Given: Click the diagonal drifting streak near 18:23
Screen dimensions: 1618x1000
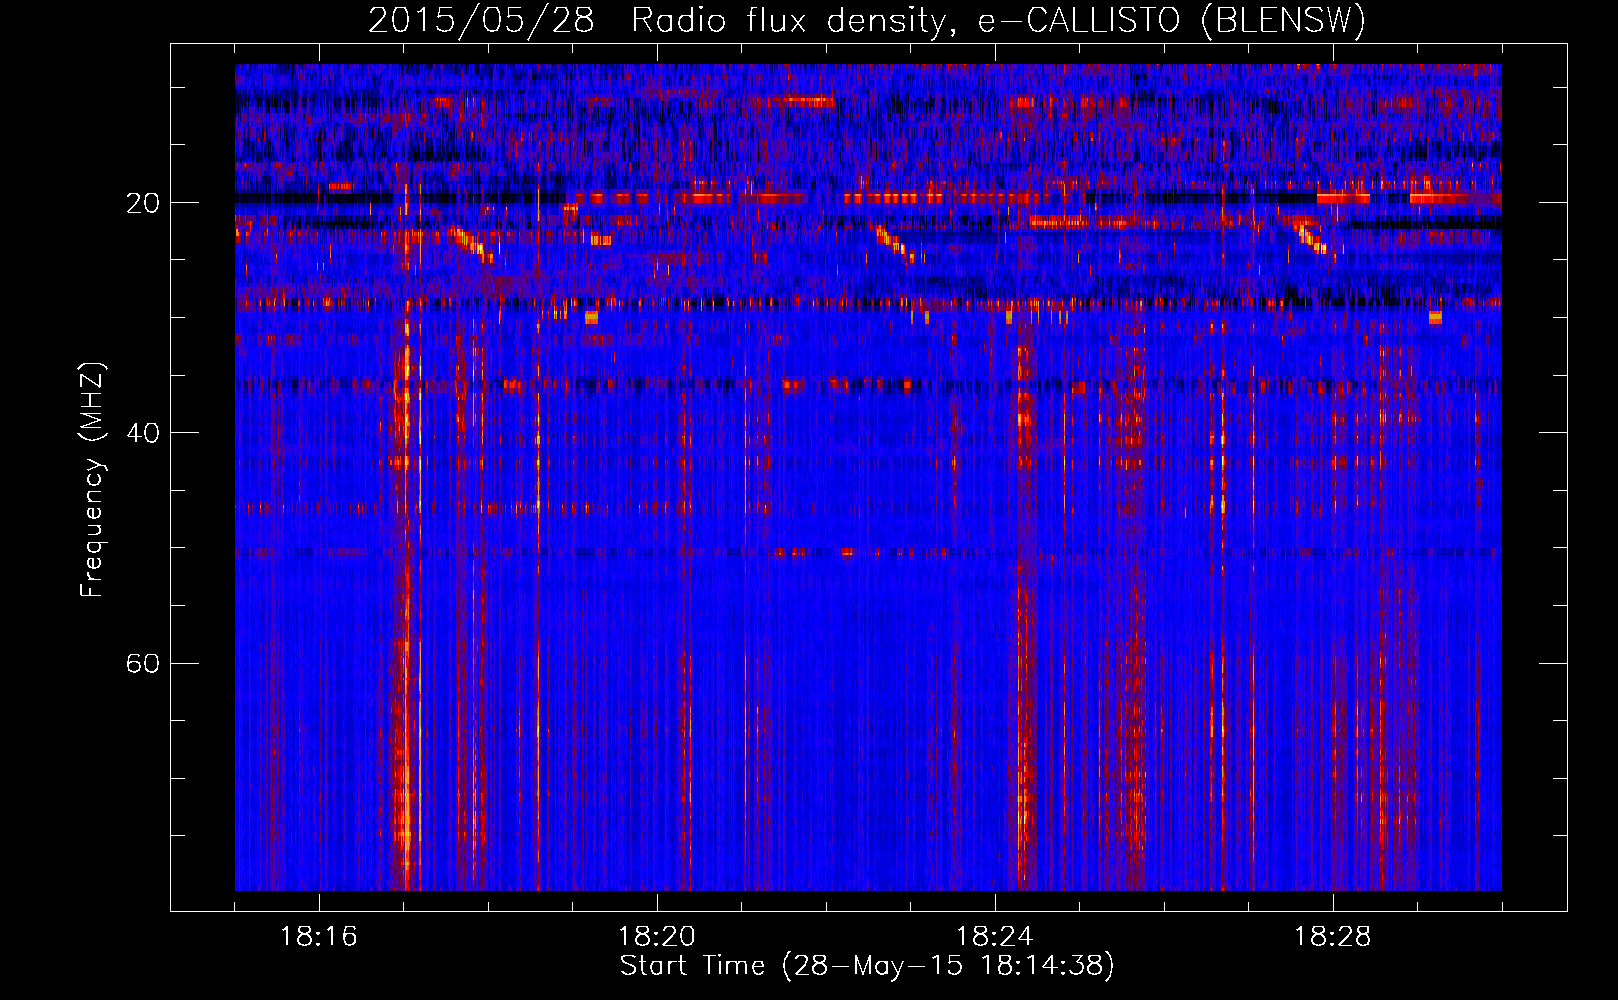Looking at the screenshot, I should click(893, 243).
